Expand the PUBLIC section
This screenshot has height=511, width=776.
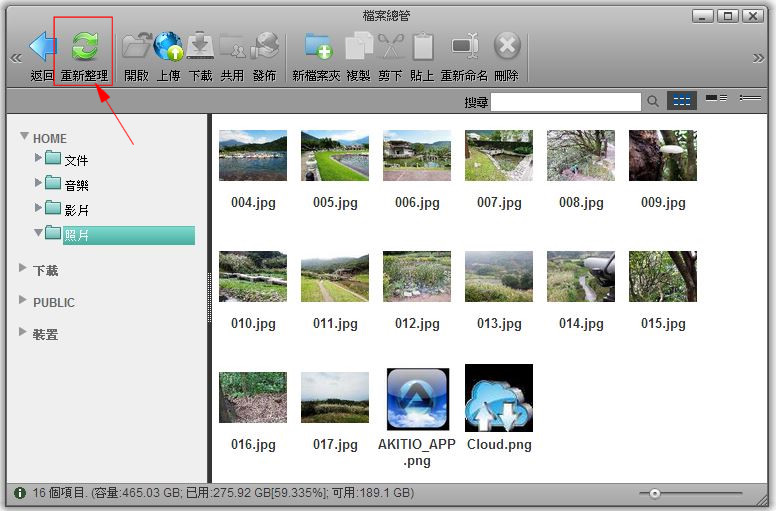pyautogui.click(x=23, y=300)
